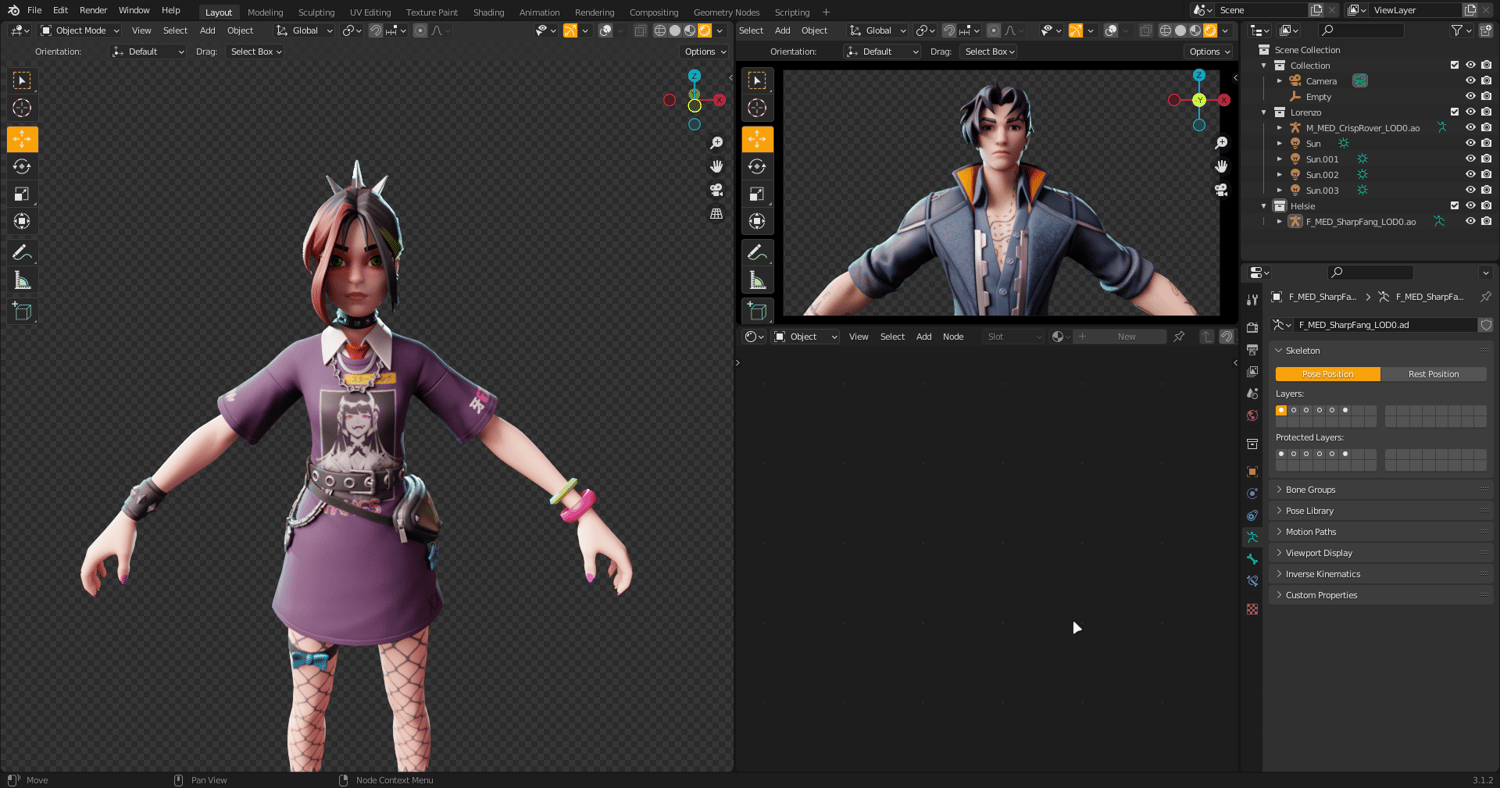Click the 3D Cursor tool in left viewport

click(22, 108)
